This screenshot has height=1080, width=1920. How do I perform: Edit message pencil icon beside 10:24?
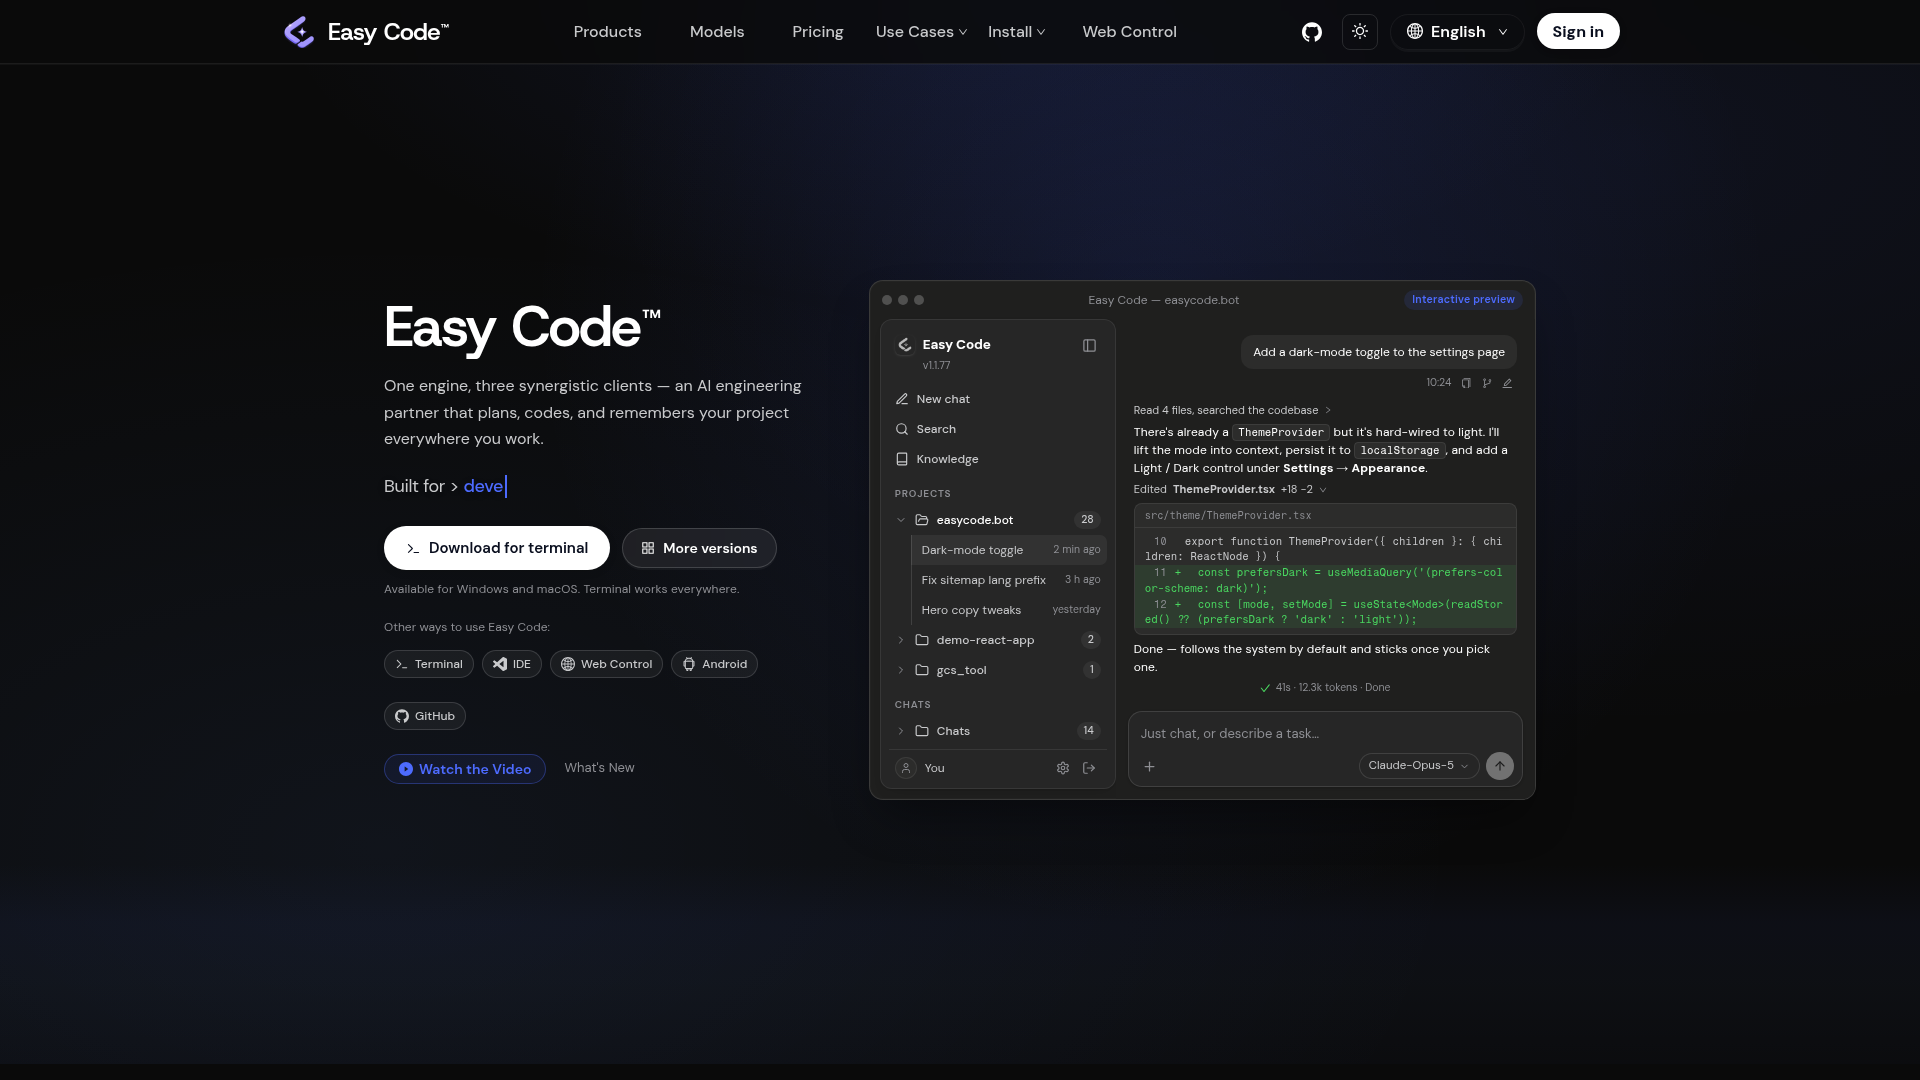pyautogui.click(x=1507, y=383)
